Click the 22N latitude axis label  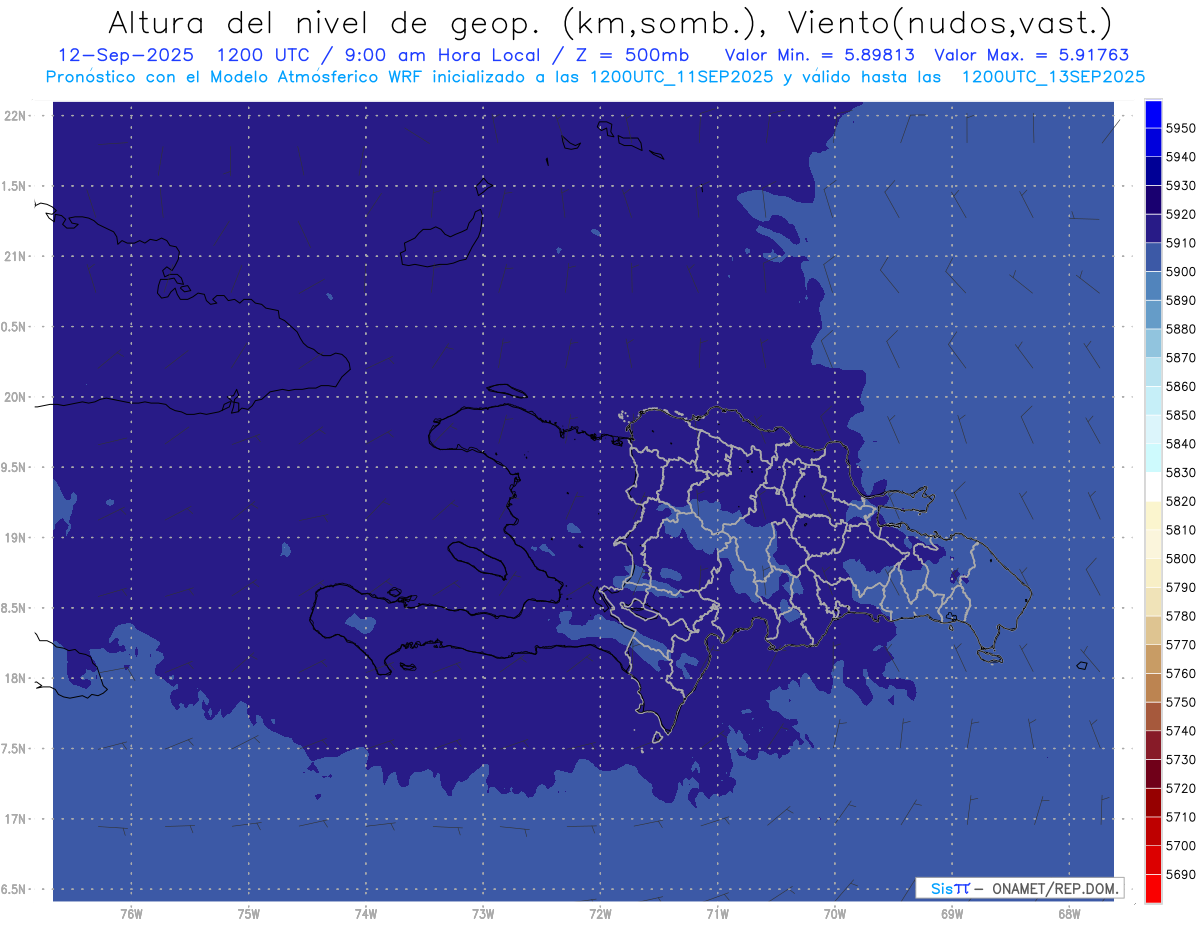coord(17,115)
